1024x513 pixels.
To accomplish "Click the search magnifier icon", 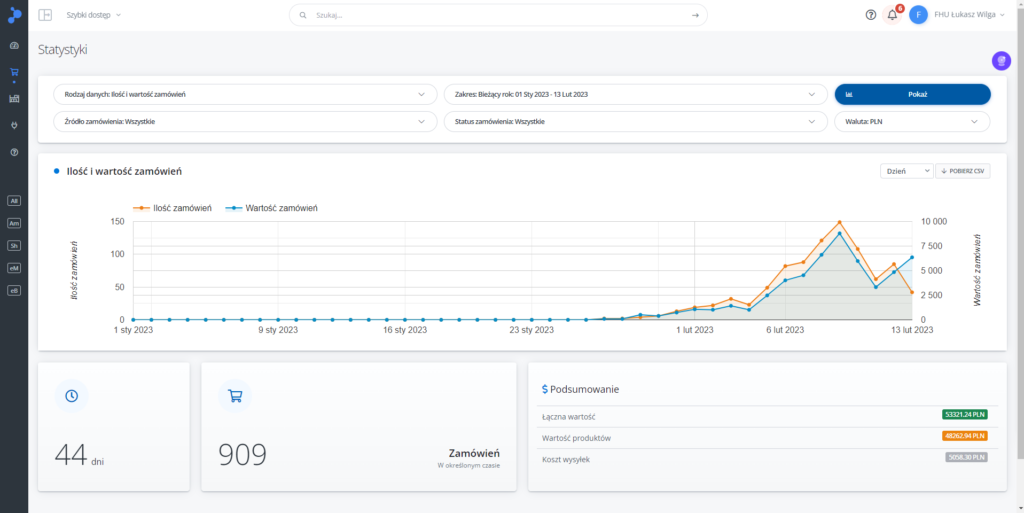I will [x=302, y=15].
